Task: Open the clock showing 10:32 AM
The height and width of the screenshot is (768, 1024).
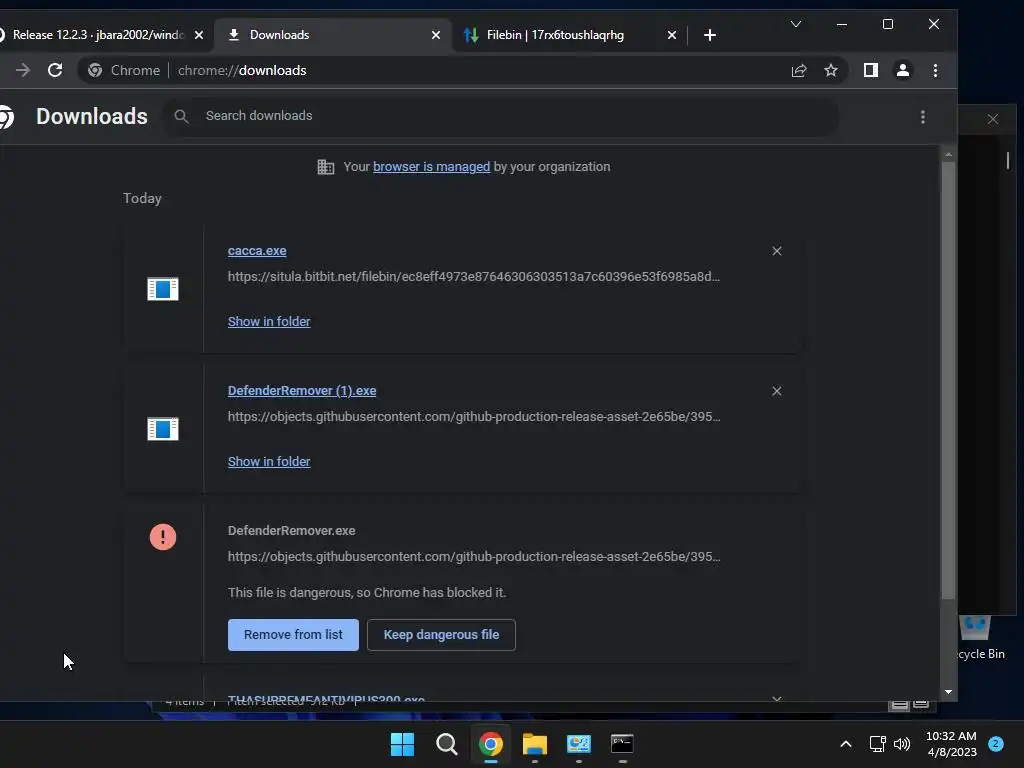Action: click(952, 744)
